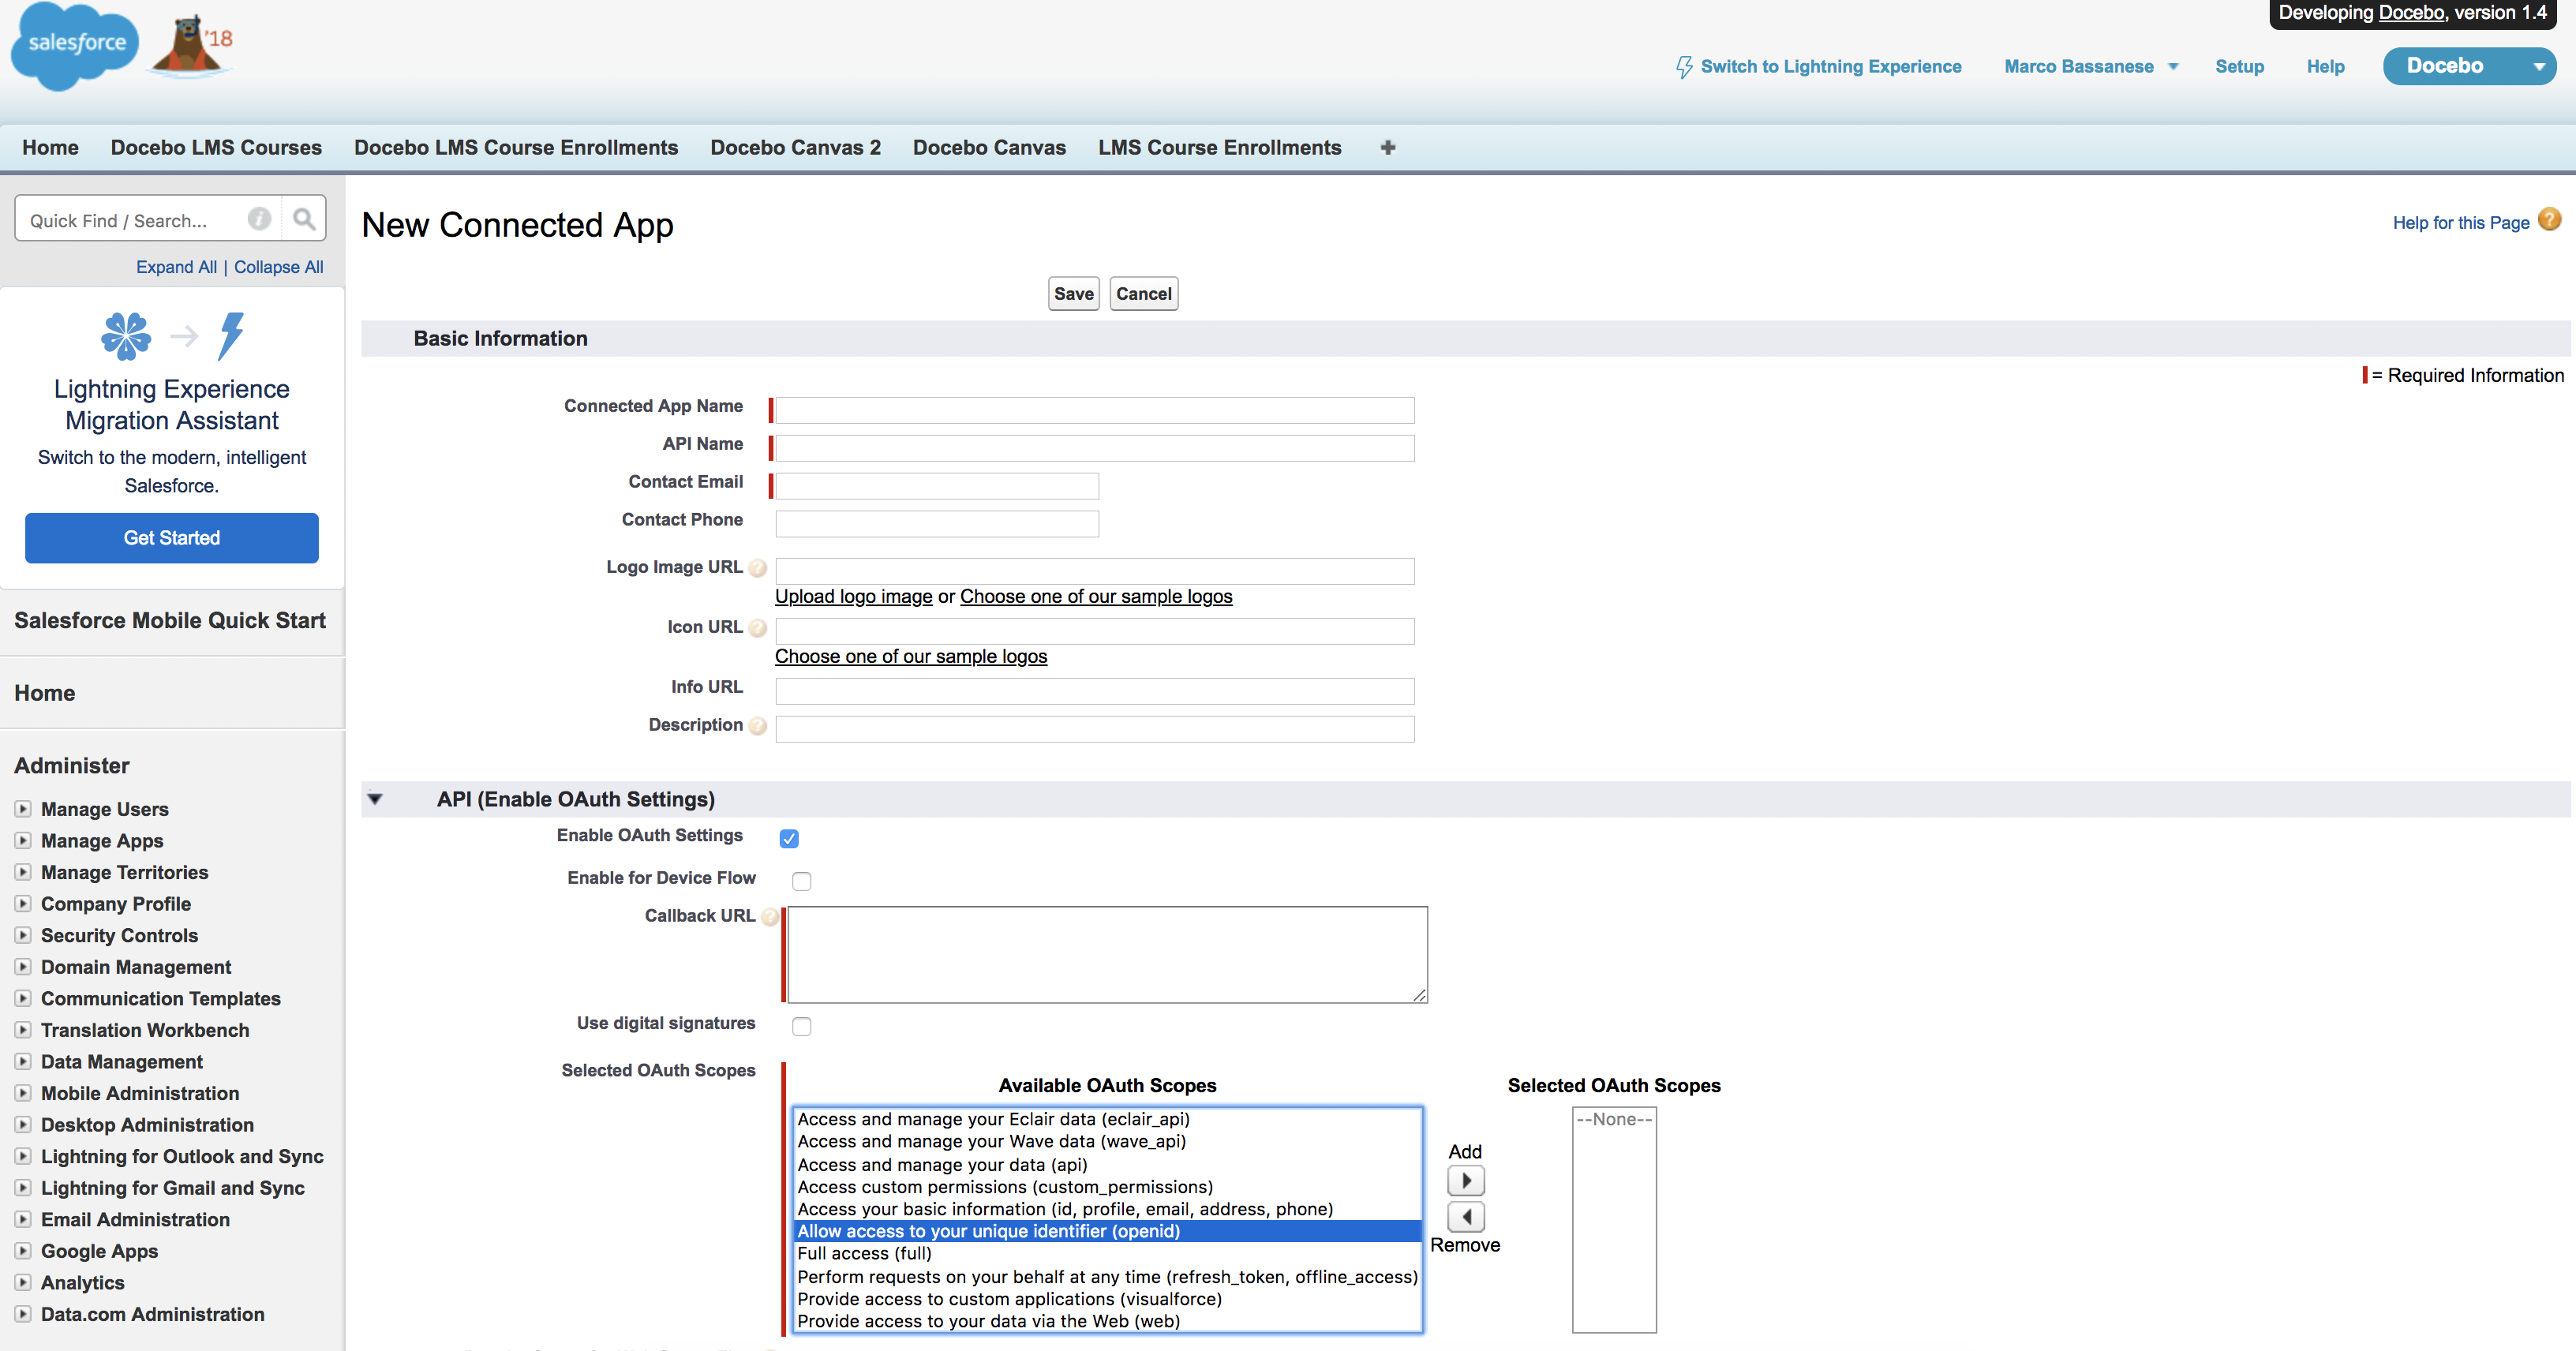This screenshot has height=1351, width=2576.
Task: Open LMS Course Enrollments tab
Action: [x=1220, y=148]
